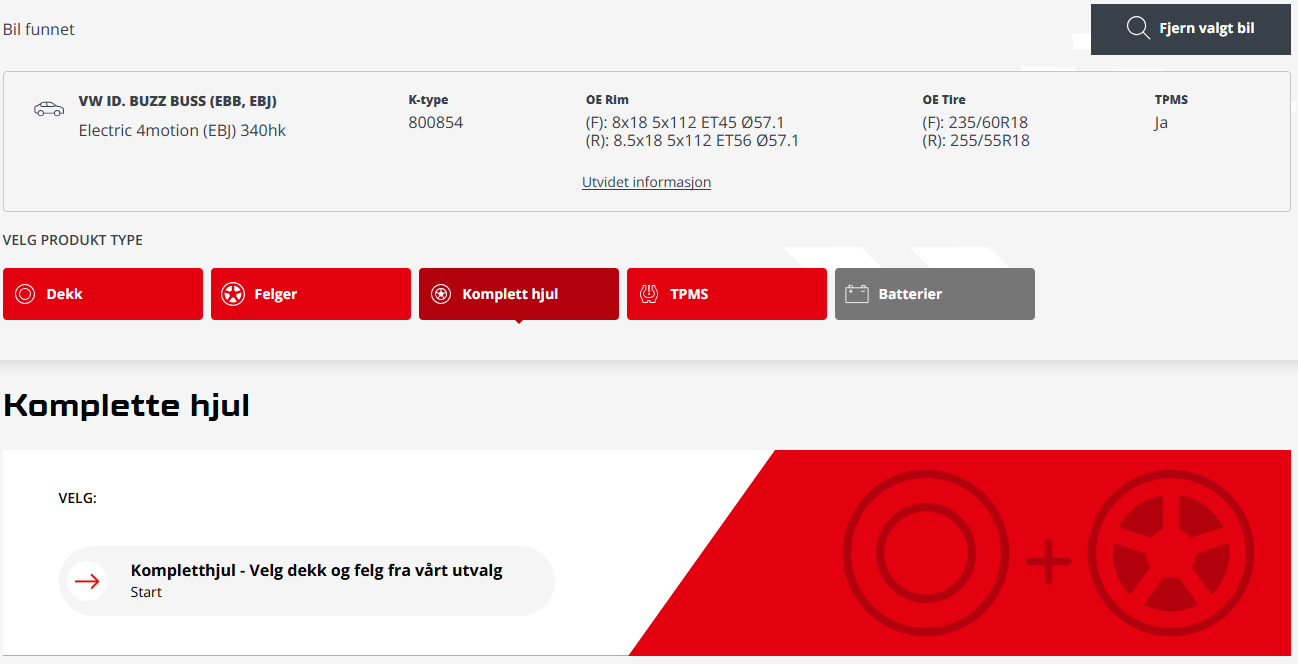Click the magnifier icon in Fjern valgt bil

(x=1138, y=28)
